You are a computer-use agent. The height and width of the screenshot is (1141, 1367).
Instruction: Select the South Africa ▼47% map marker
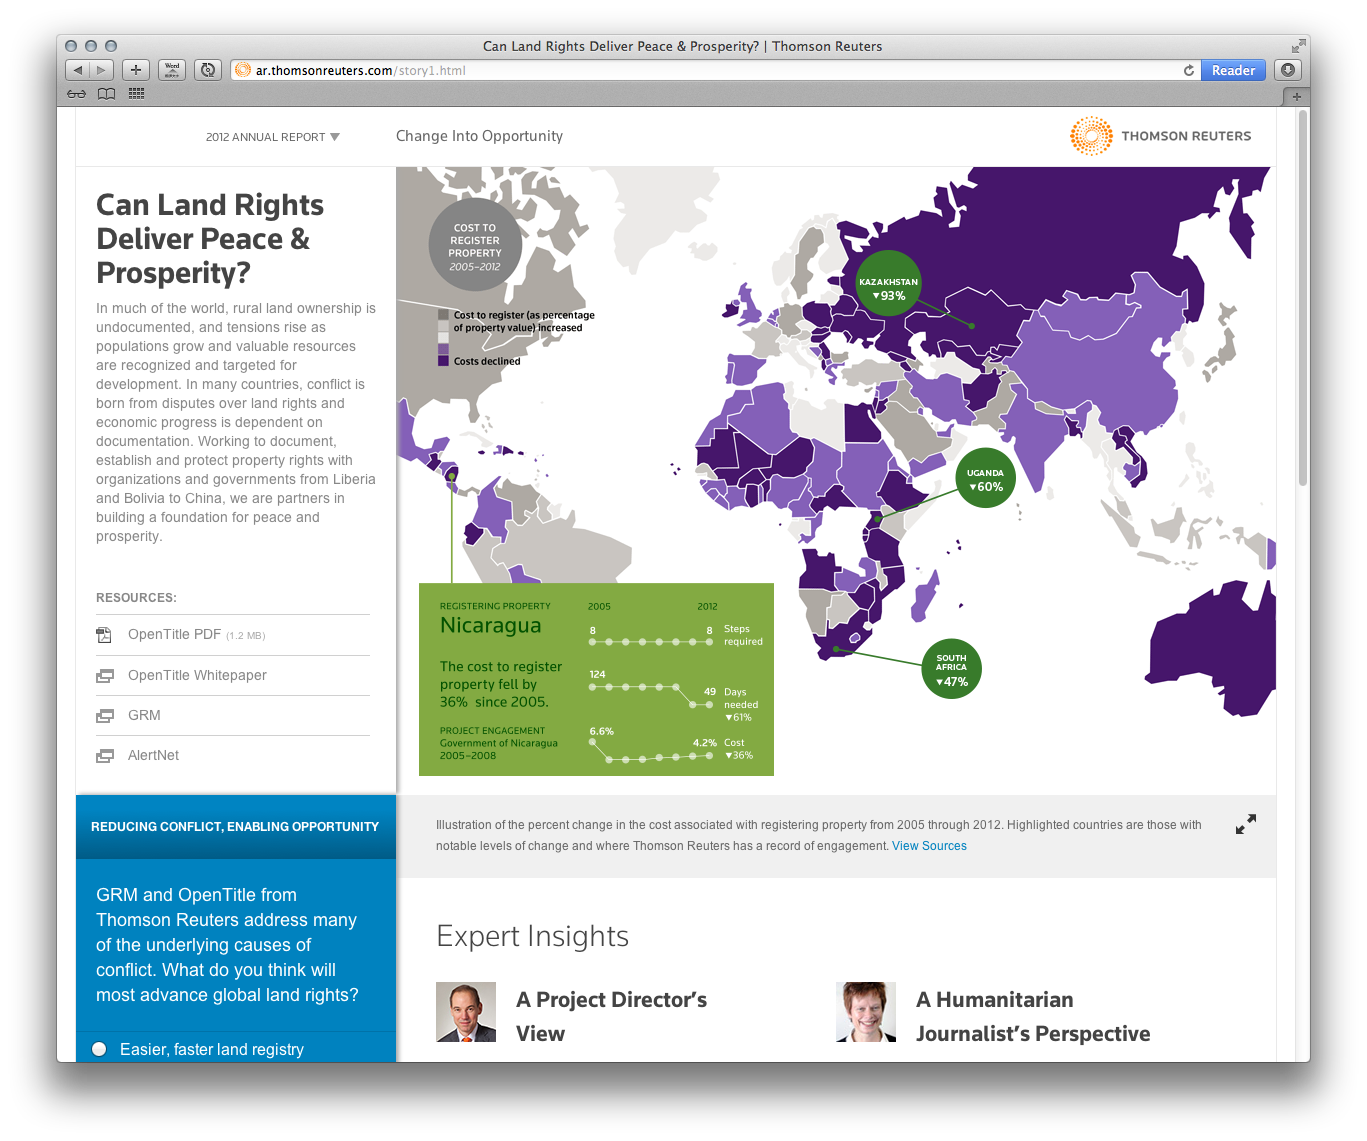(x=951, y=668)
